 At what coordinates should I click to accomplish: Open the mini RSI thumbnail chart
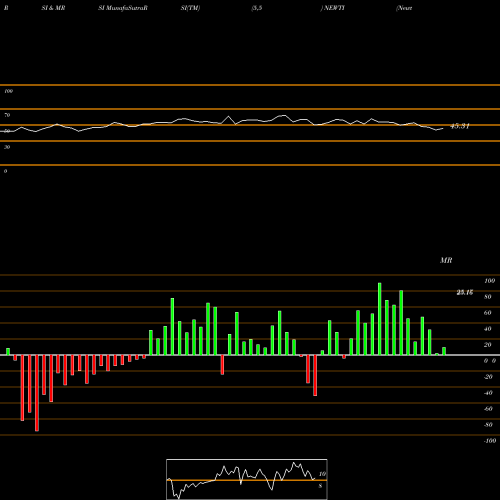247,479
